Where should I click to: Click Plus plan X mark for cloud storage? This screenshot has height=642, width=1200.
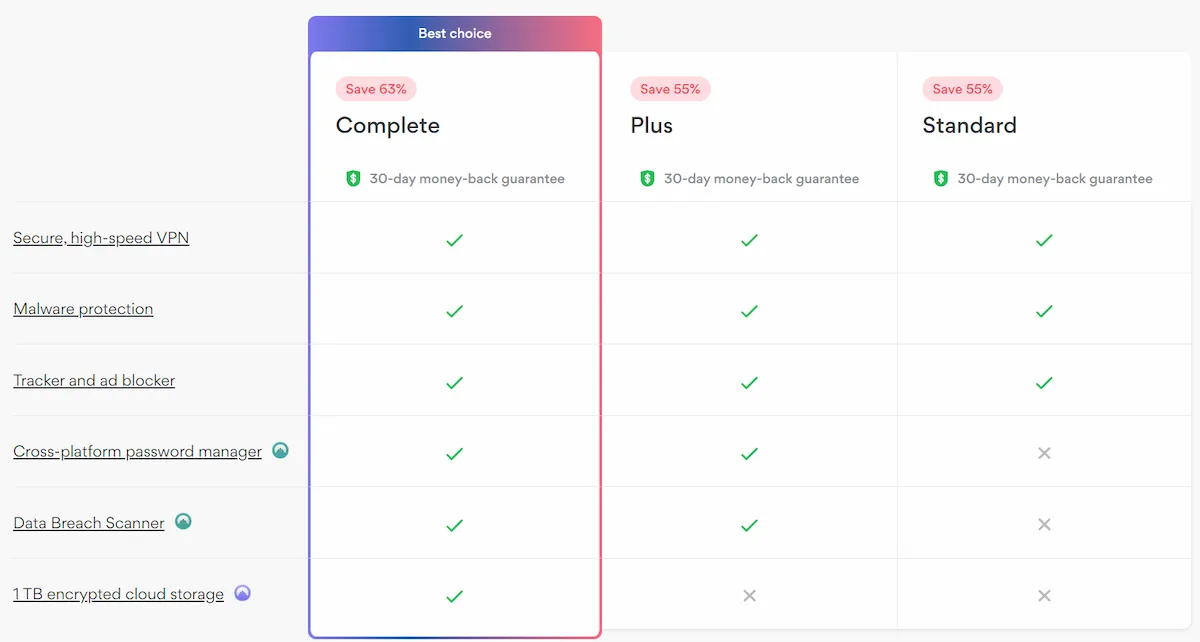pos(749,596)
